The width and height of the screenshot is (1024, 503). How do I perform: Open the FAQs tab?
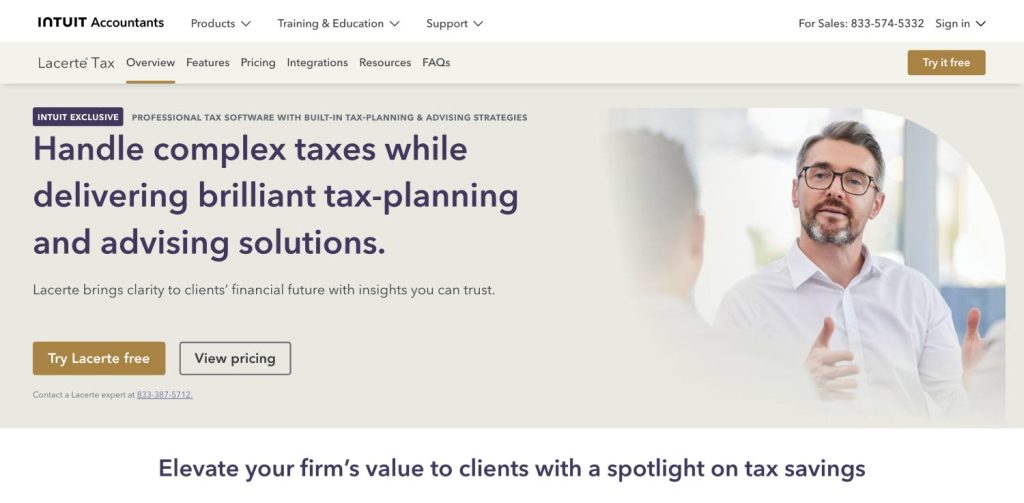point(436,62)
